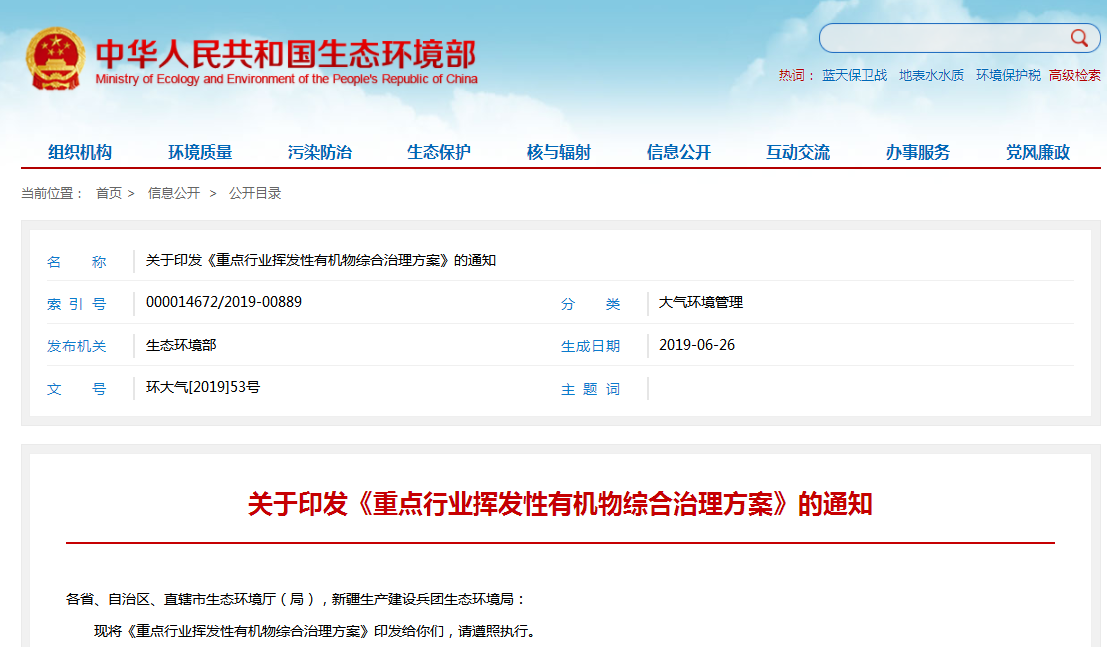This screenshot has height=647, width=1107.
Task: Open the 污染防治 menu
Action: point(319,152)
